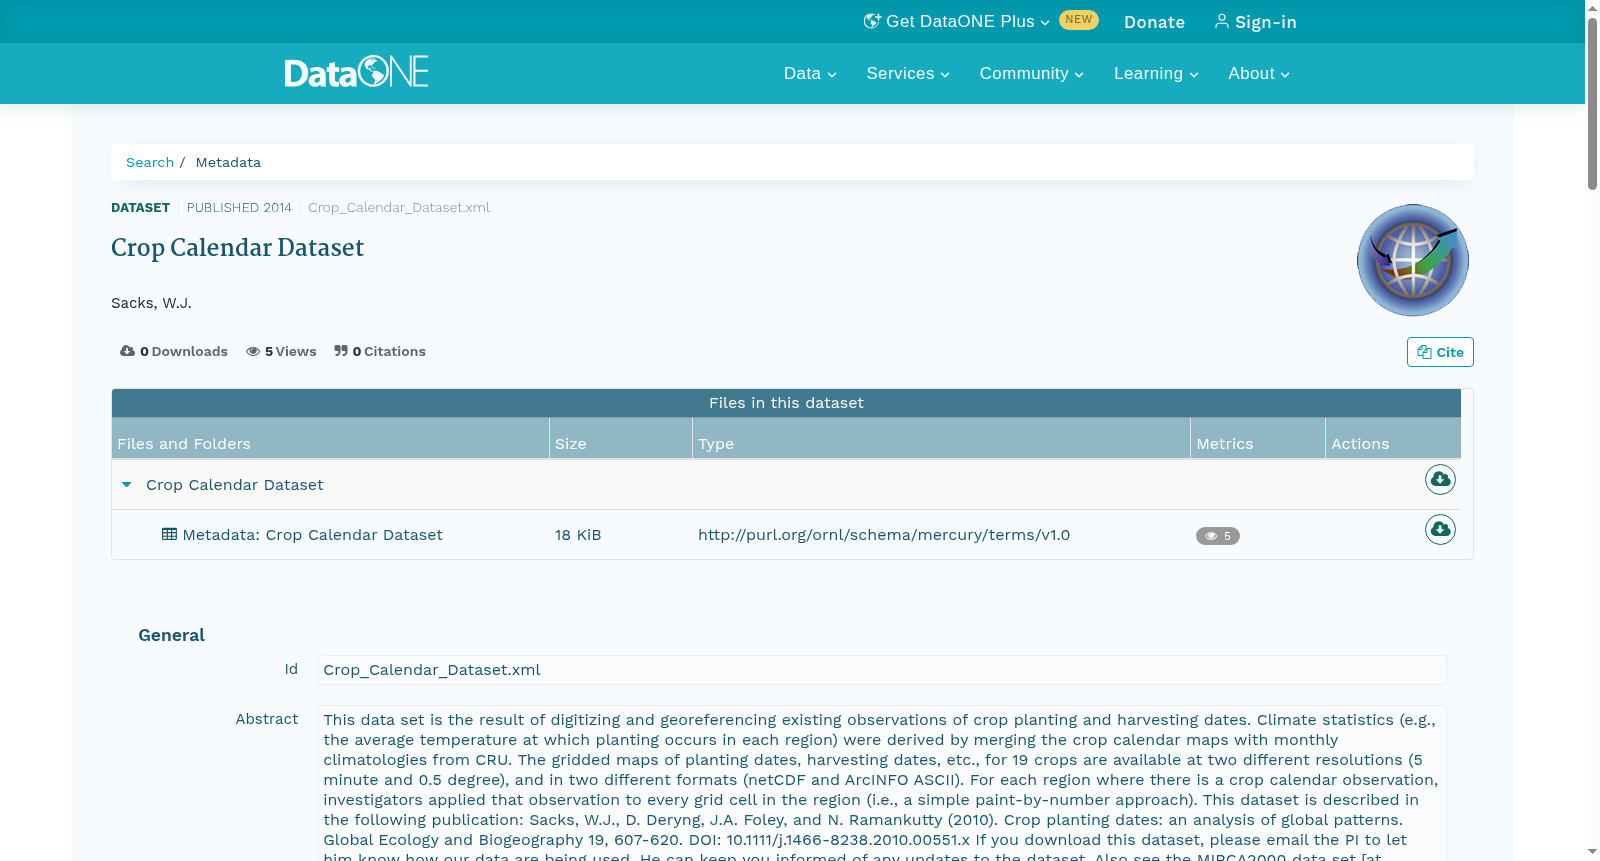Click the Metadata: Crop Calendar Dataset file name
This screenshot has width=1600, height=861.
[312, 535]
